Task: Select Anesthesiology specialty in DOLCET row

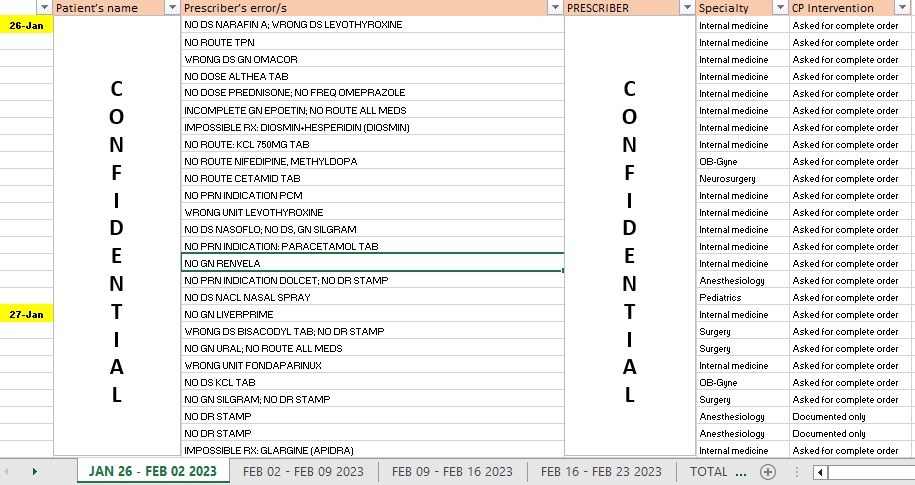Action: pos(742,281)
